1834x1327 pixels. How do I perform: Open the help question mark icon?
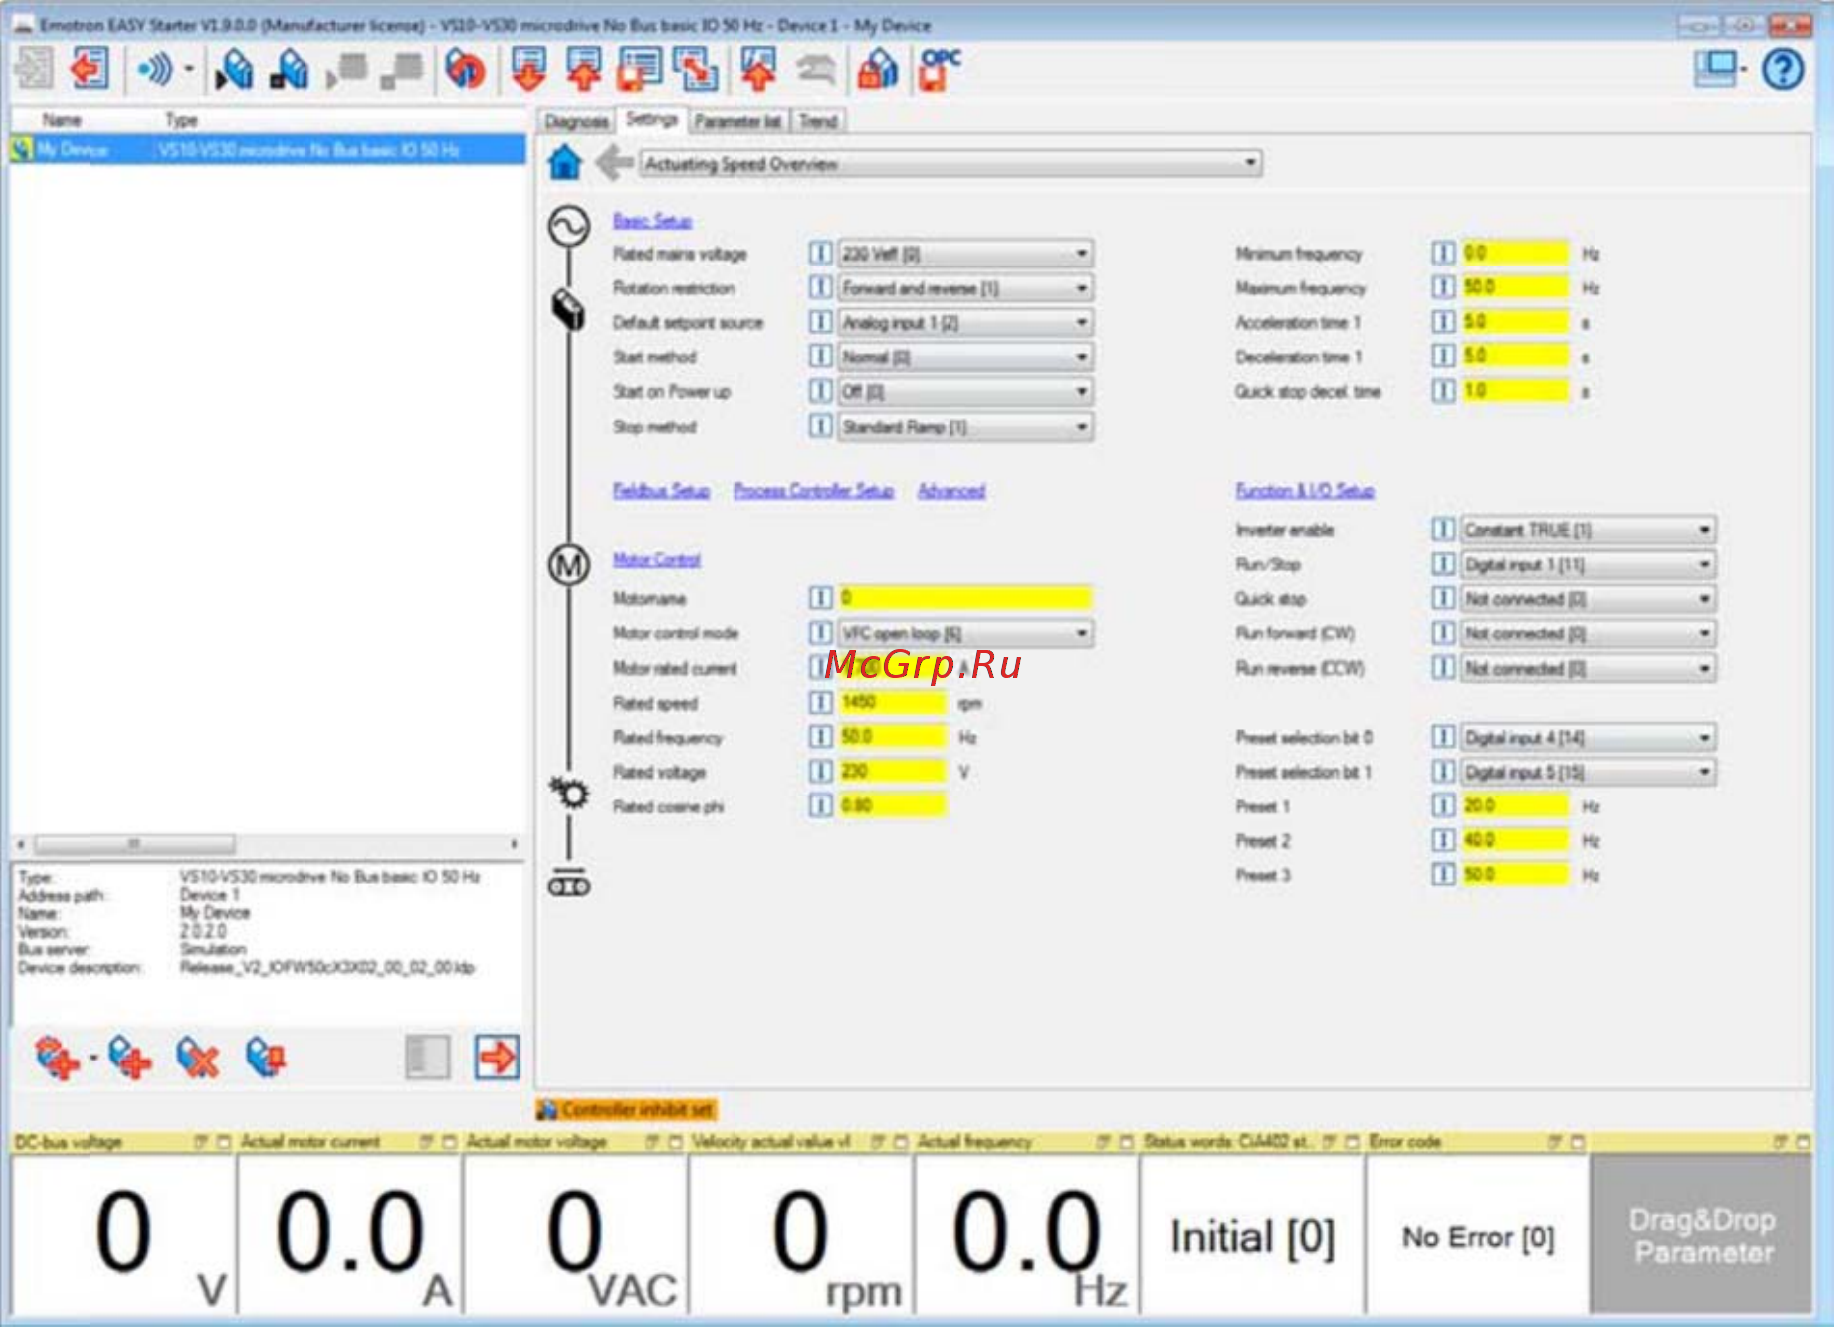tap(1782, 70)
